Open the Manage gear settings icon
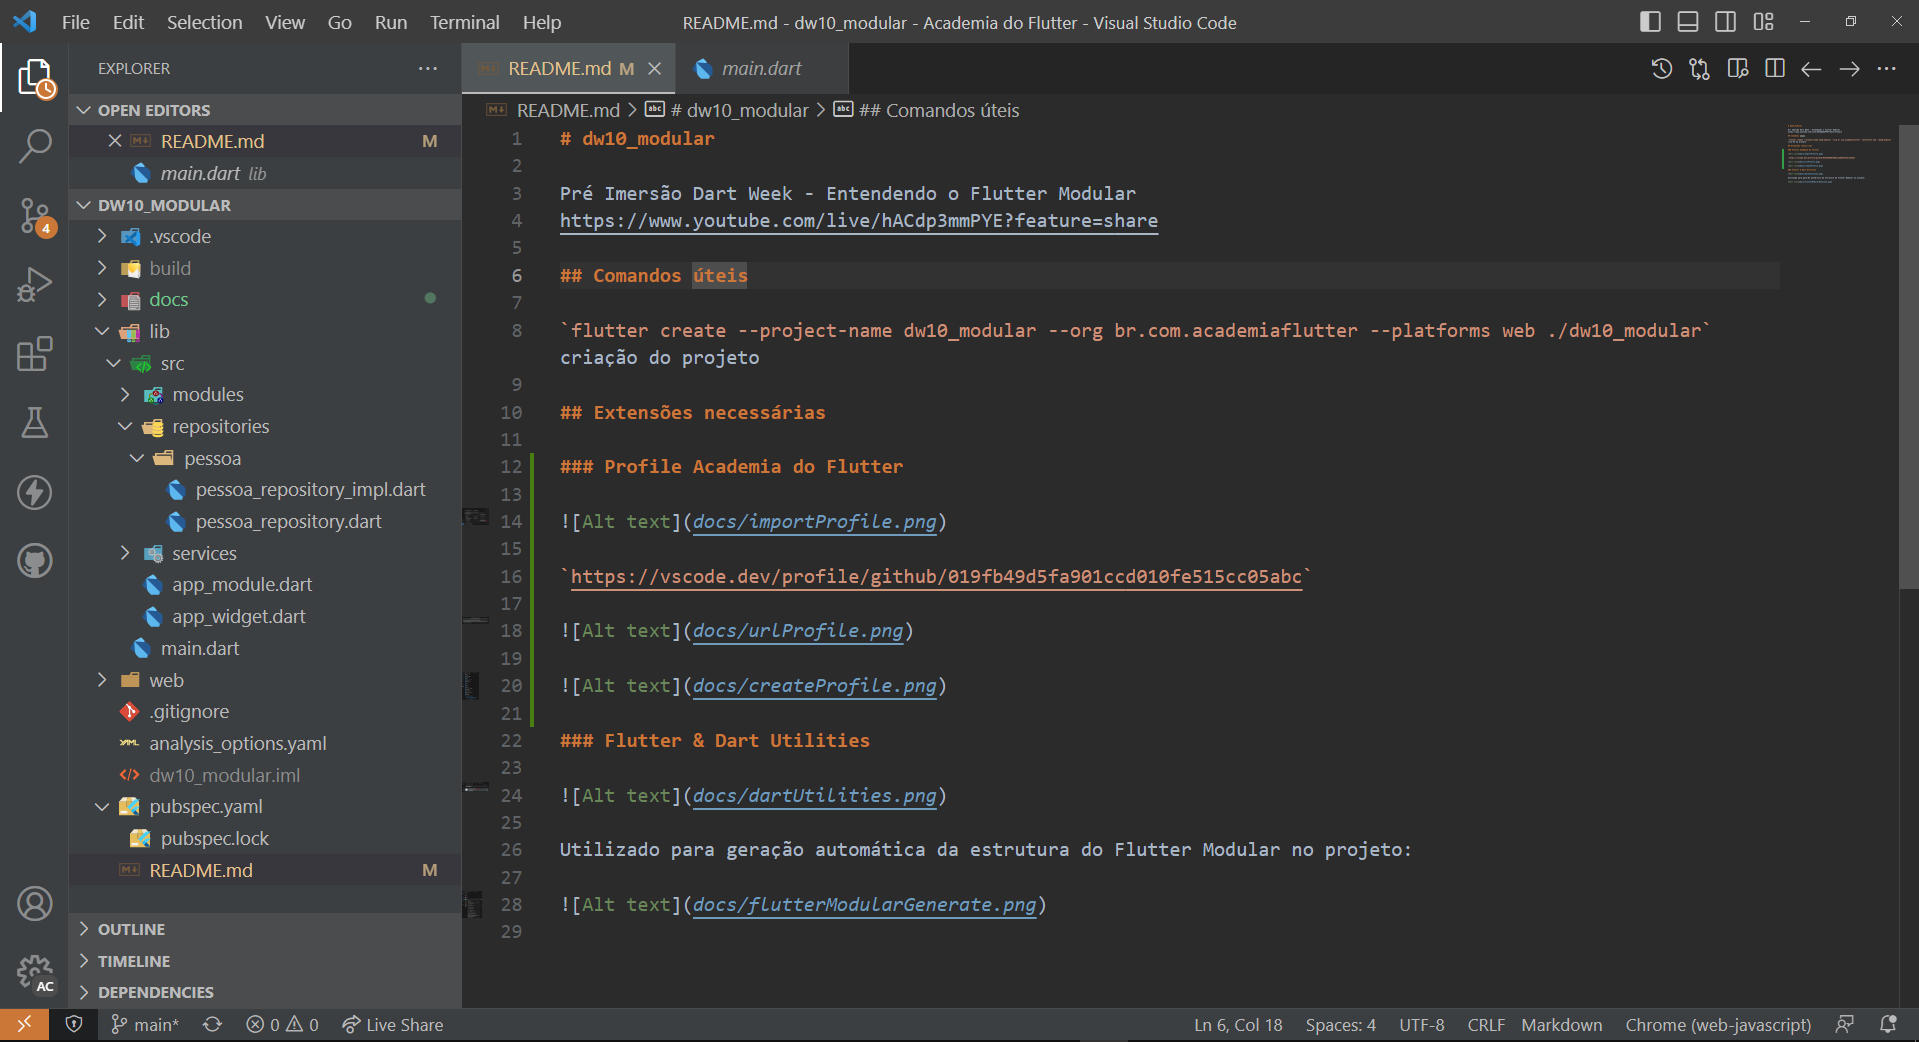 point(34,972)
